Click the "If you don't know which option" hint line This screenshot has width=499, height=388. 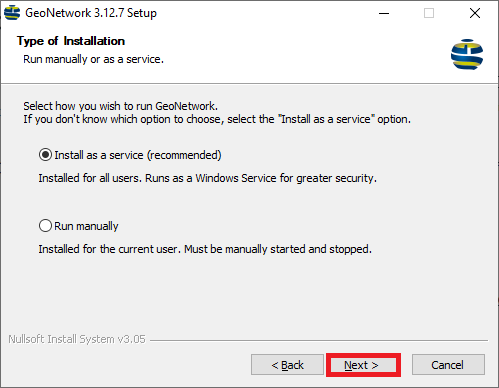click(x=217, y=119)
